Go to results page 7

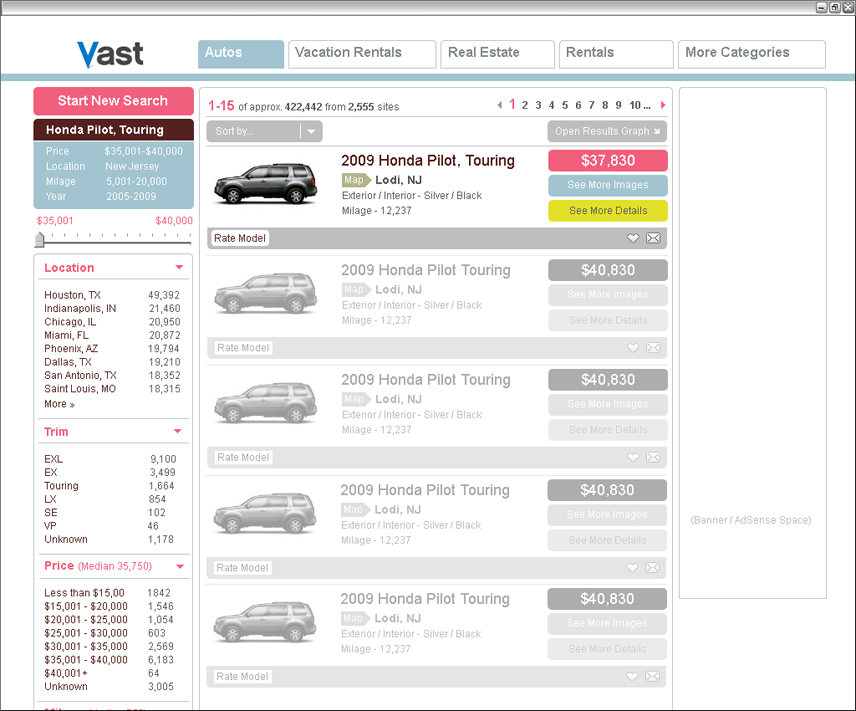(591, 105)
